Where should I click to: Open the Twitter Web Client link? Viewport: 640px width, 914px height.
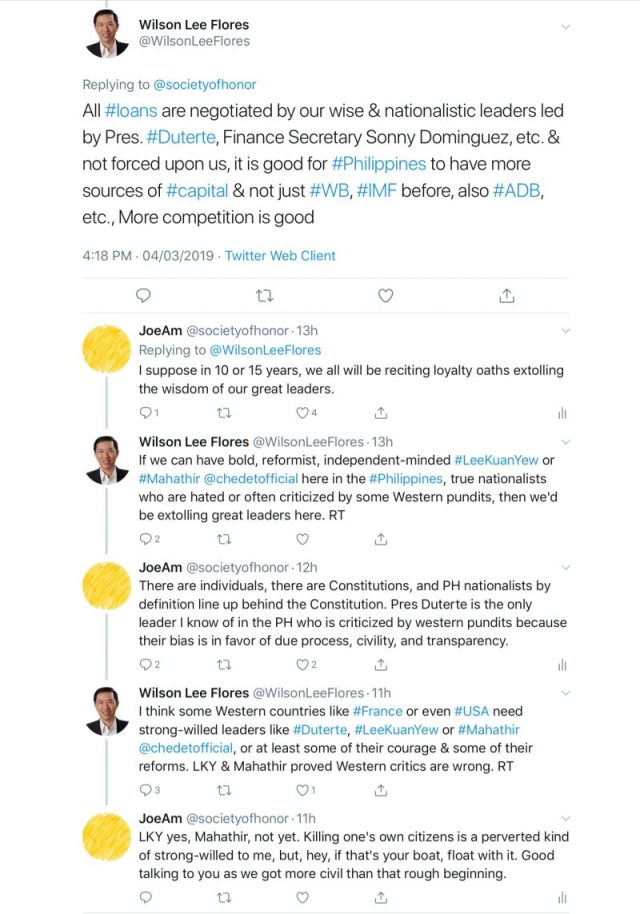tap(280, 256)
